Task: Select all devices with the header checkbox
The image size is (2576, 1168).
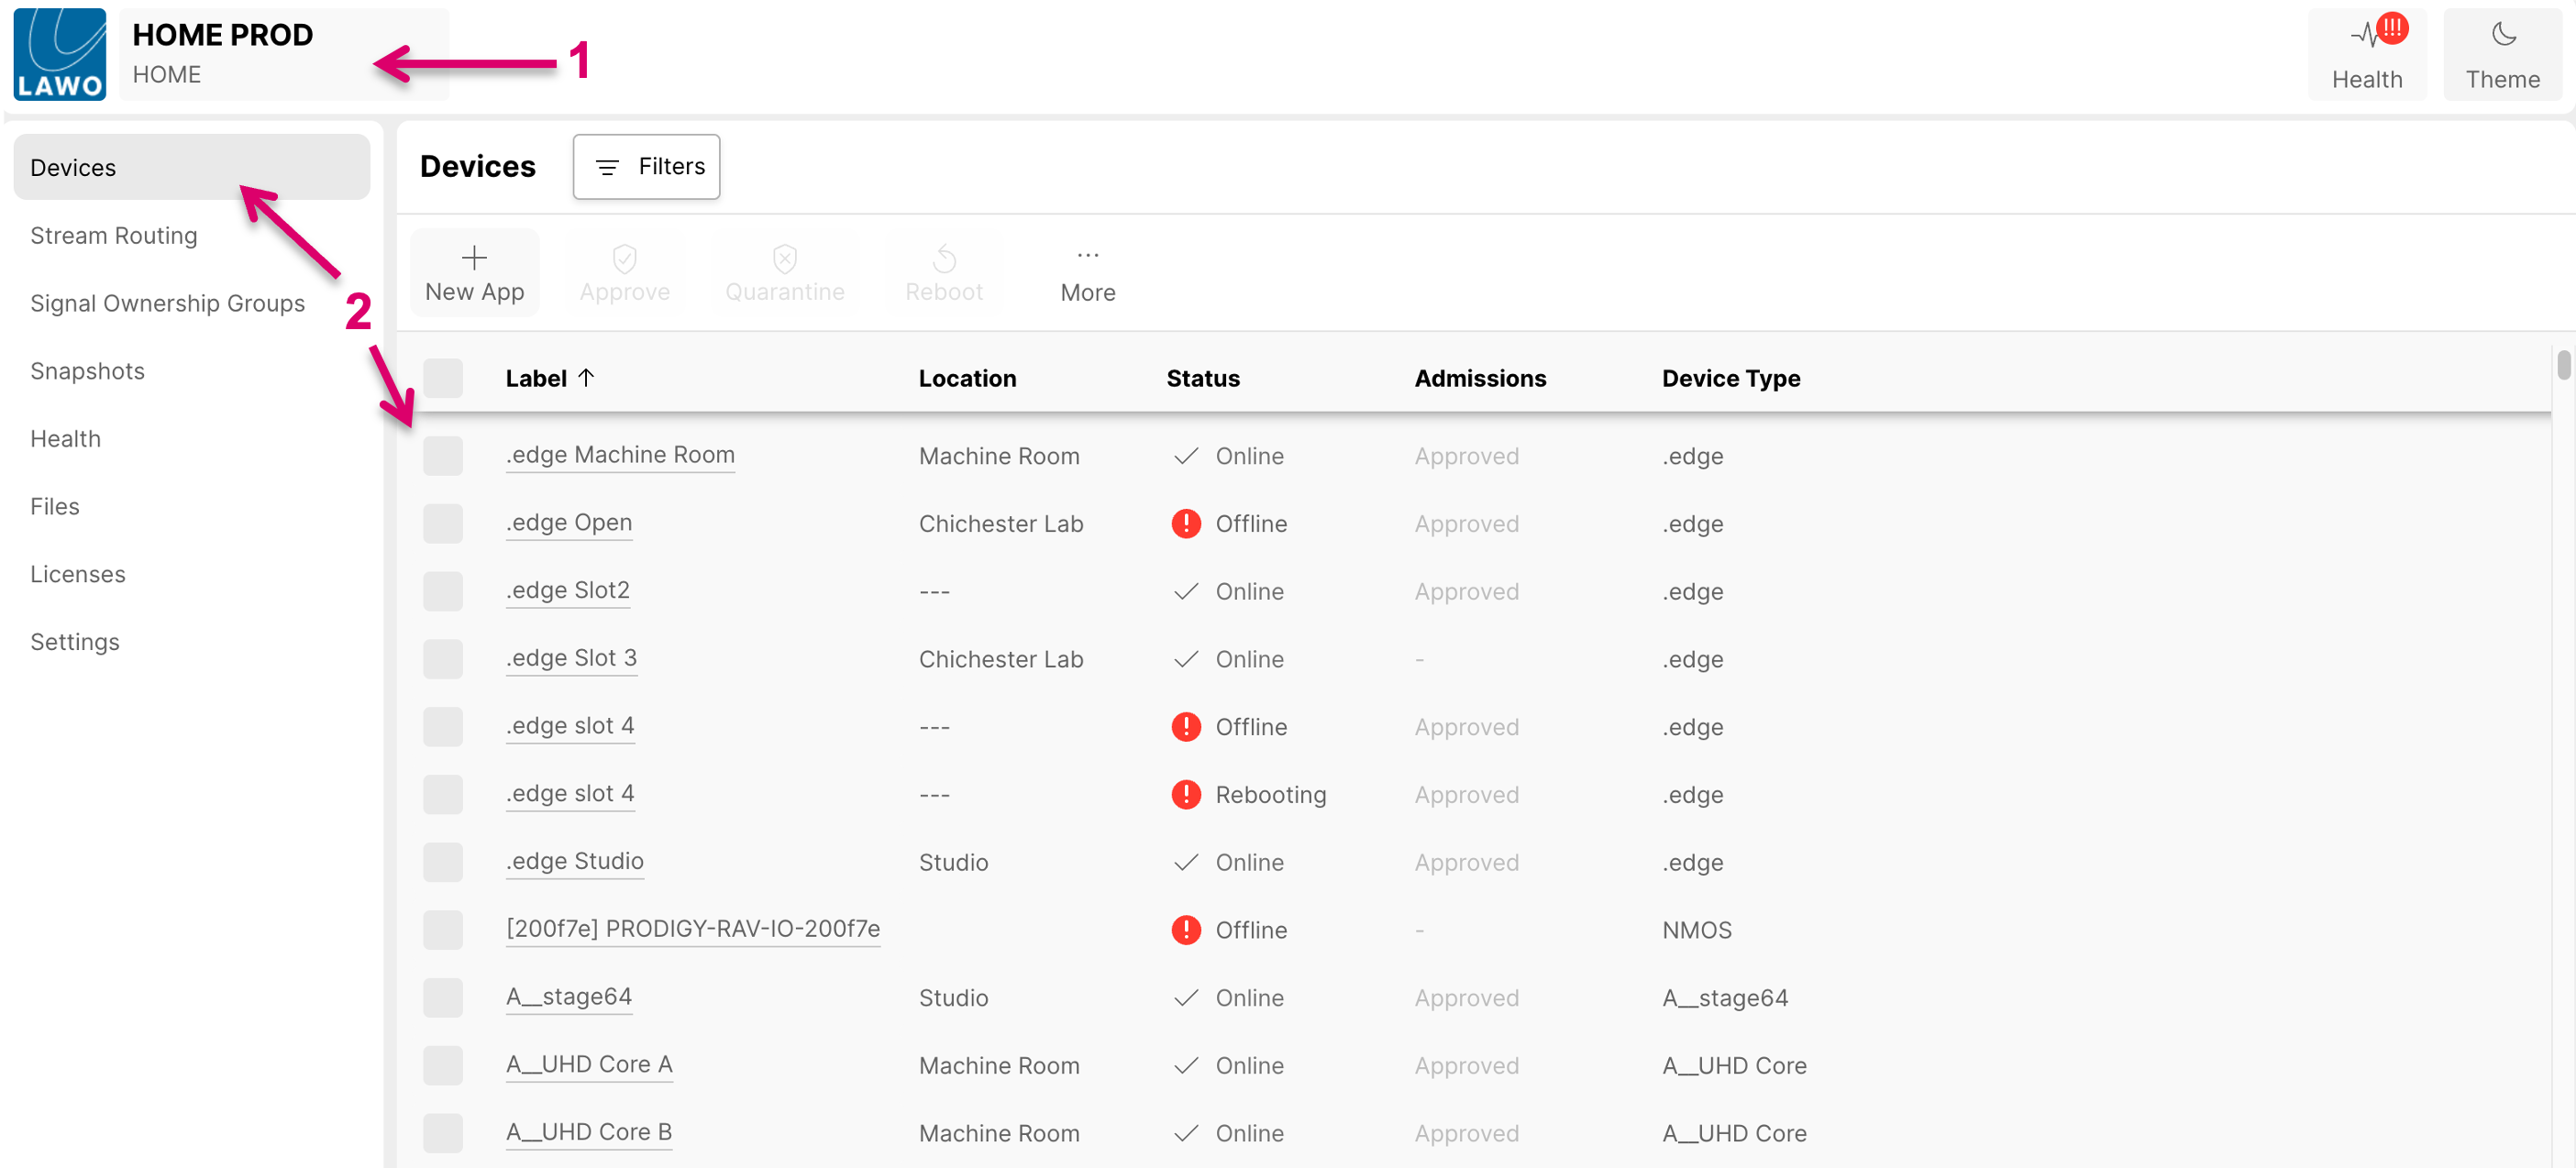Action: pyautogui.click(x=443, y=378)
